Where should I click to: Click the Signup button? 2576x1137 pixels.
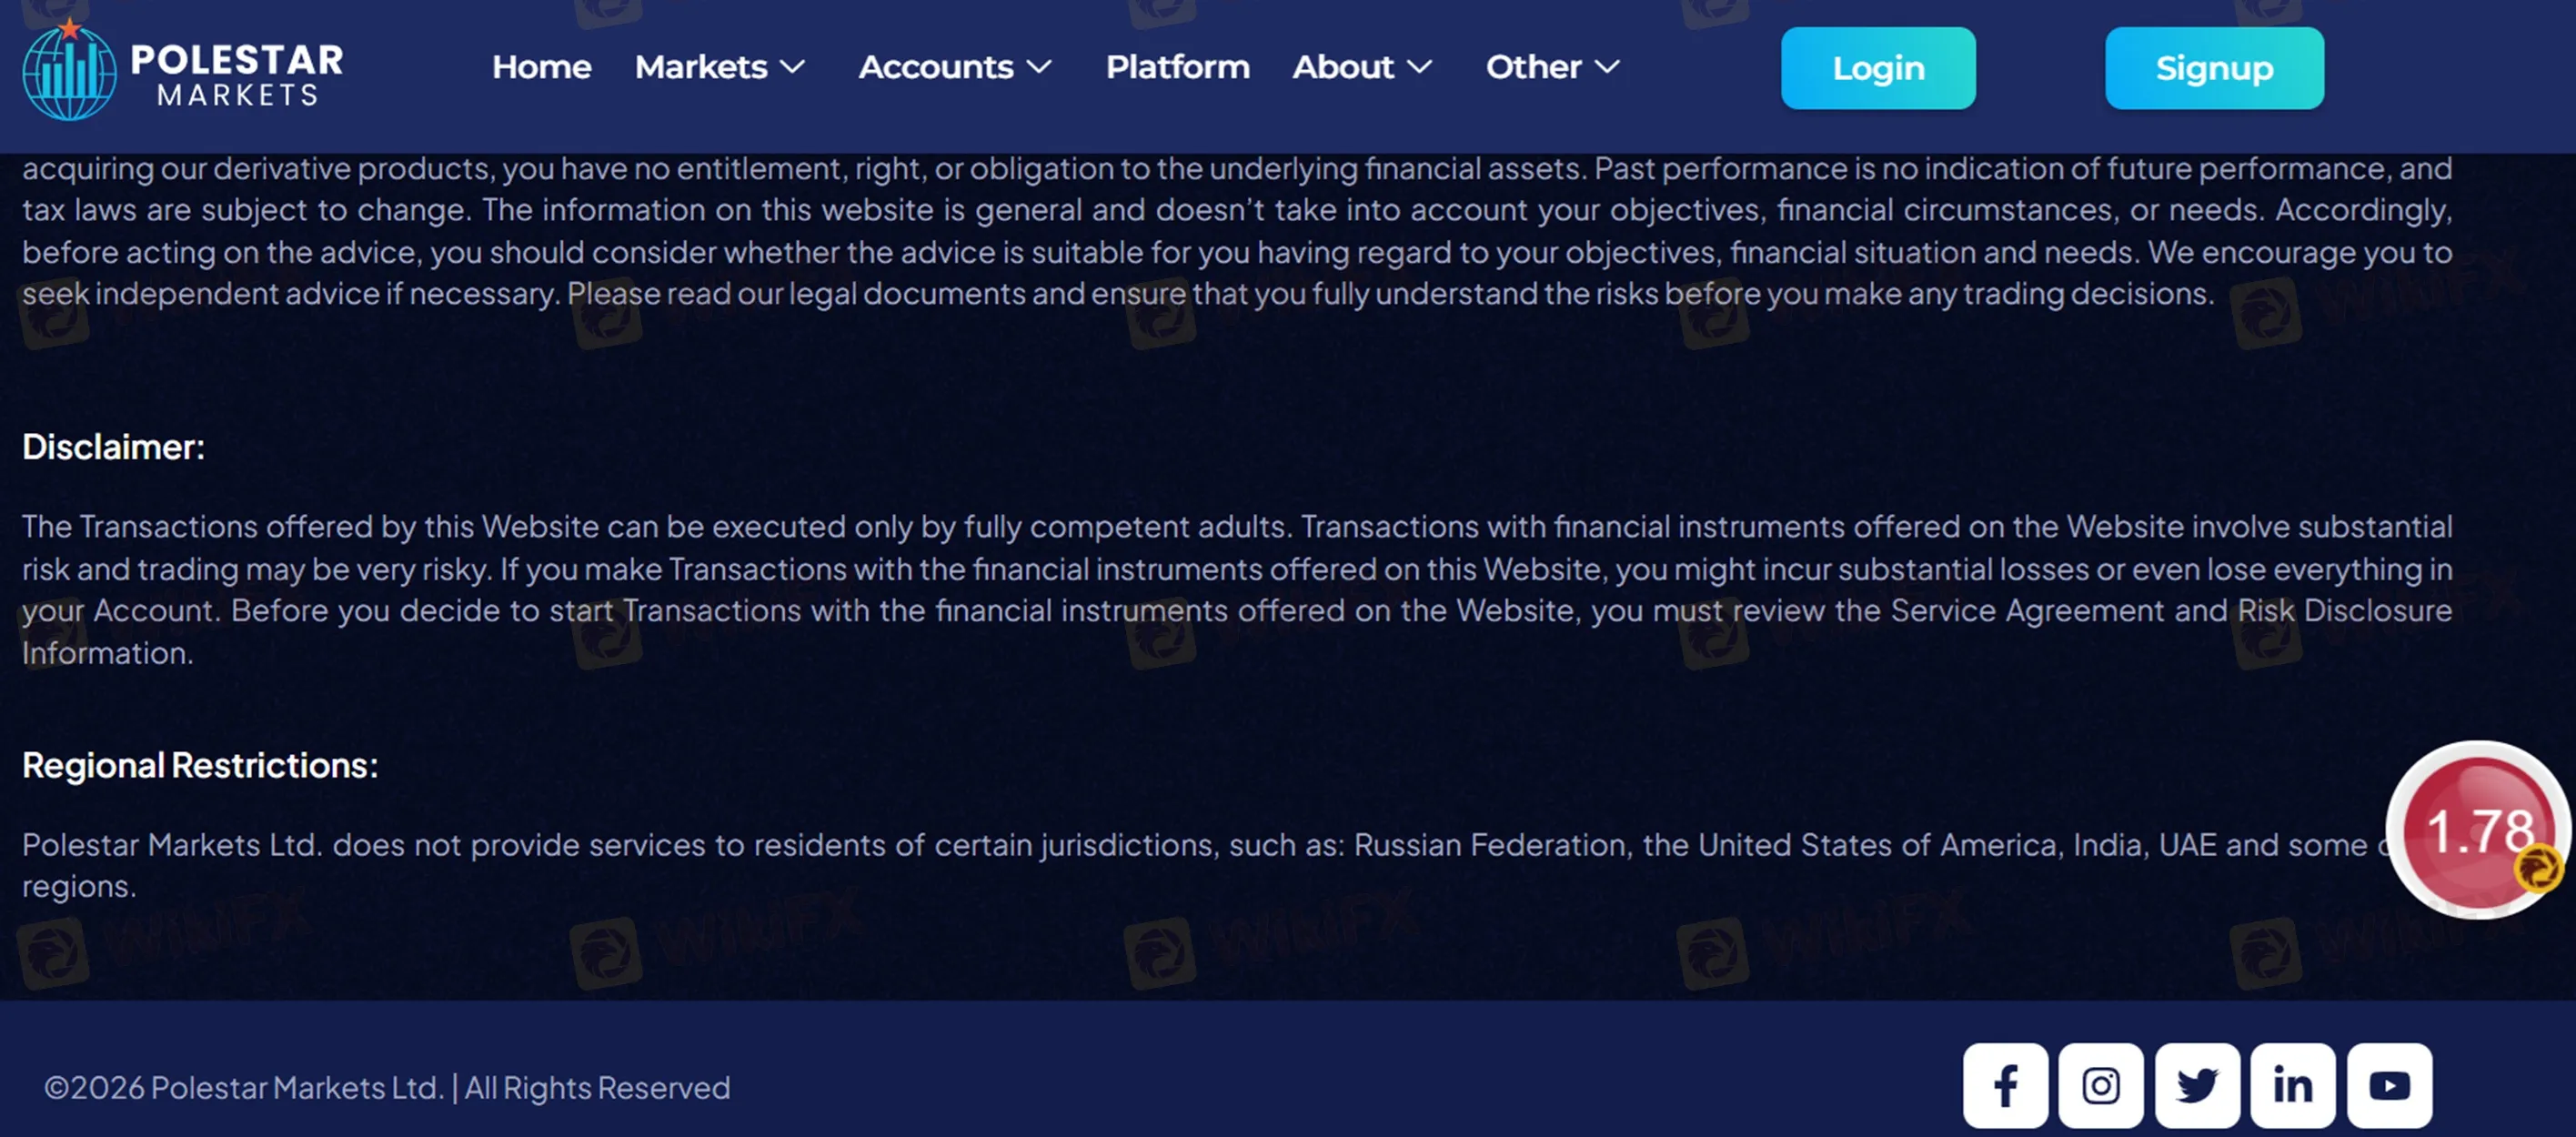coord(2214,68)
